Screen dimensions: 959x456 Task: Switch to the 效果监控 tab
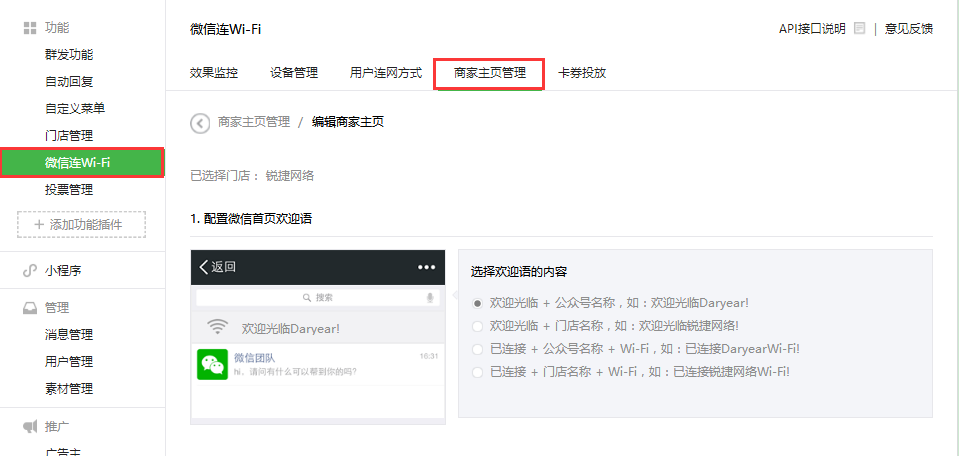click(x=214, y=73)
